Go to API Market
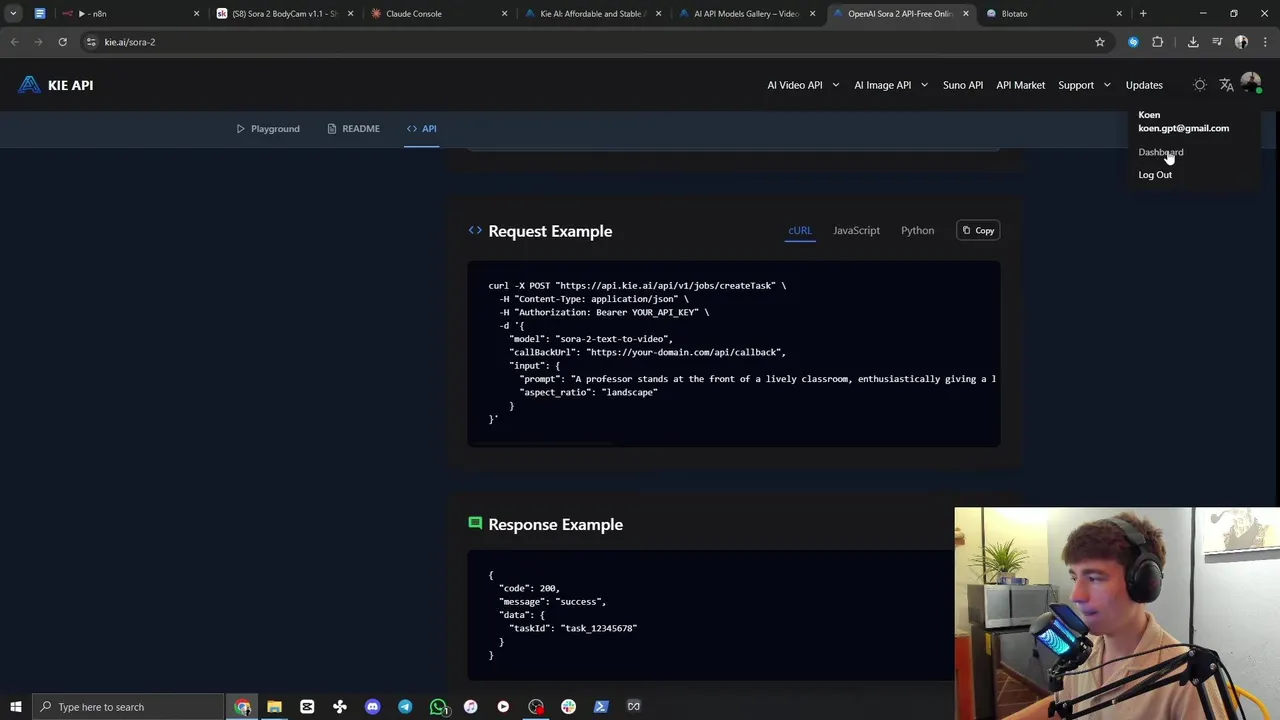 1020,85
